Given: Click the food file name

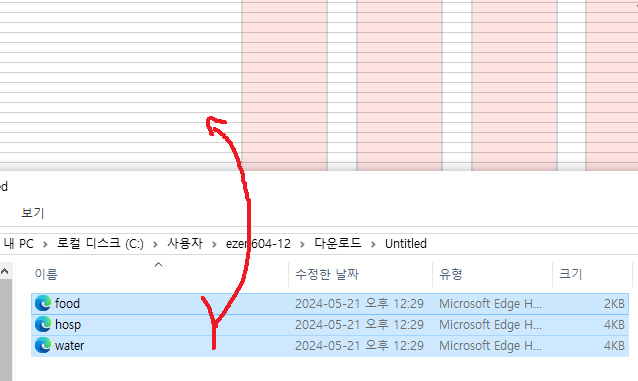Looking at the screenshot, I should click(x=68, y=304).
